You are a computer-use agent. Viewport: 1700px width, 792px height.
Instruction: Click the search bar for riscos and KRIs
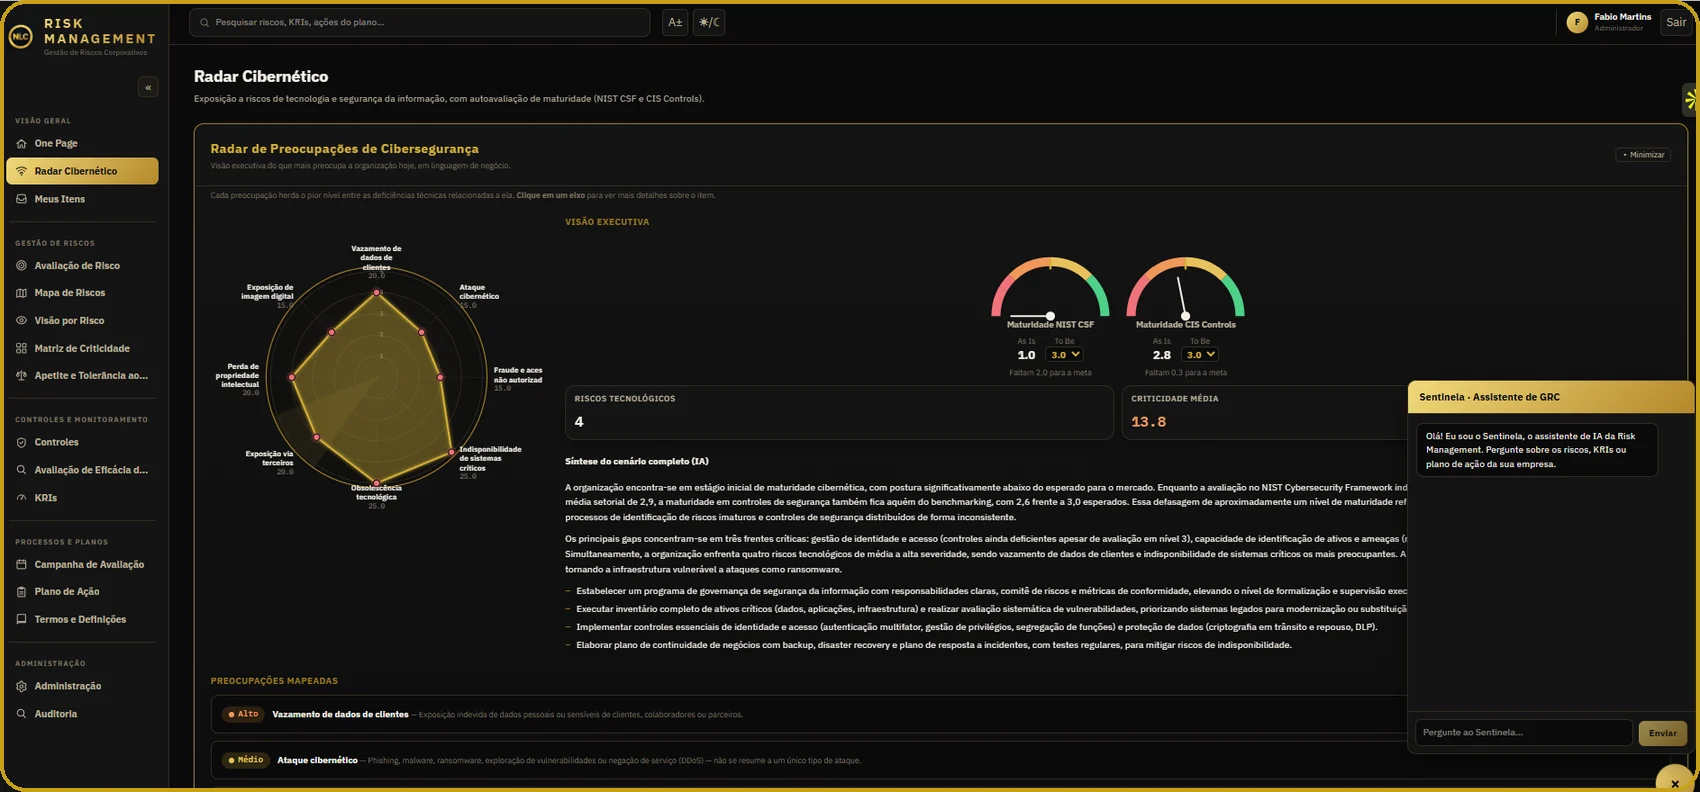[x=420, y=22]
